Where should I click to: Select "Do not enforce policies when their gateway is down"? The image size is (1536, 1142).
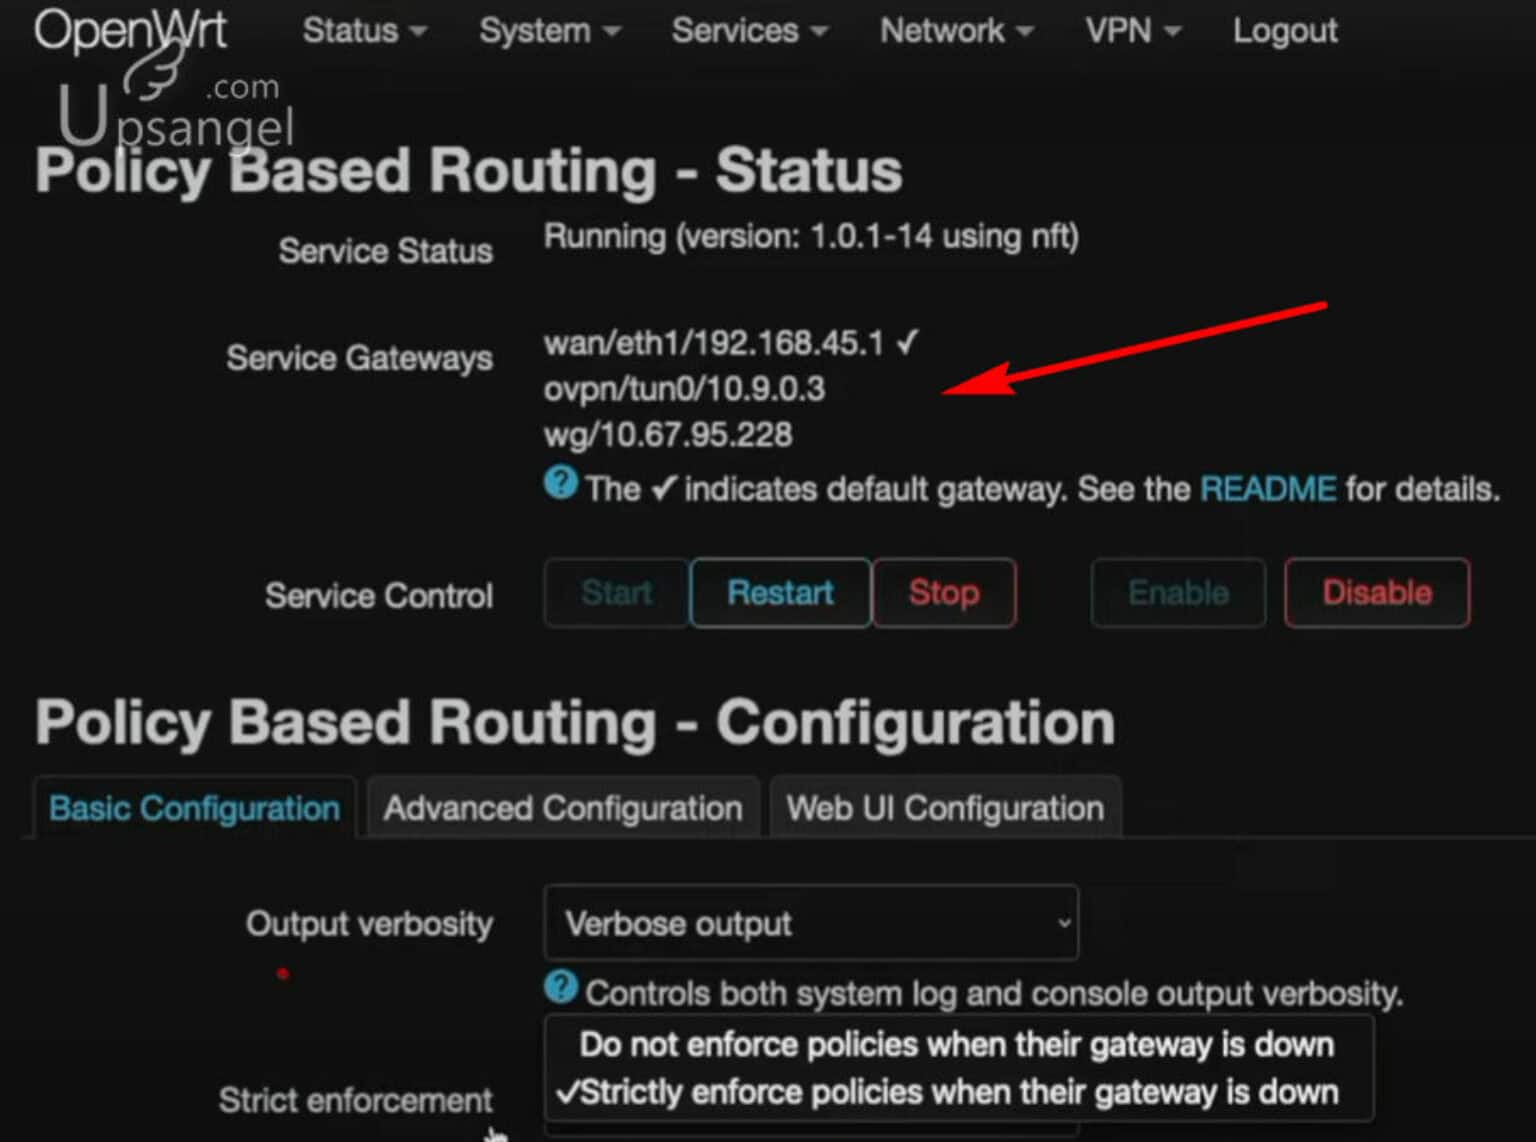957,1044
